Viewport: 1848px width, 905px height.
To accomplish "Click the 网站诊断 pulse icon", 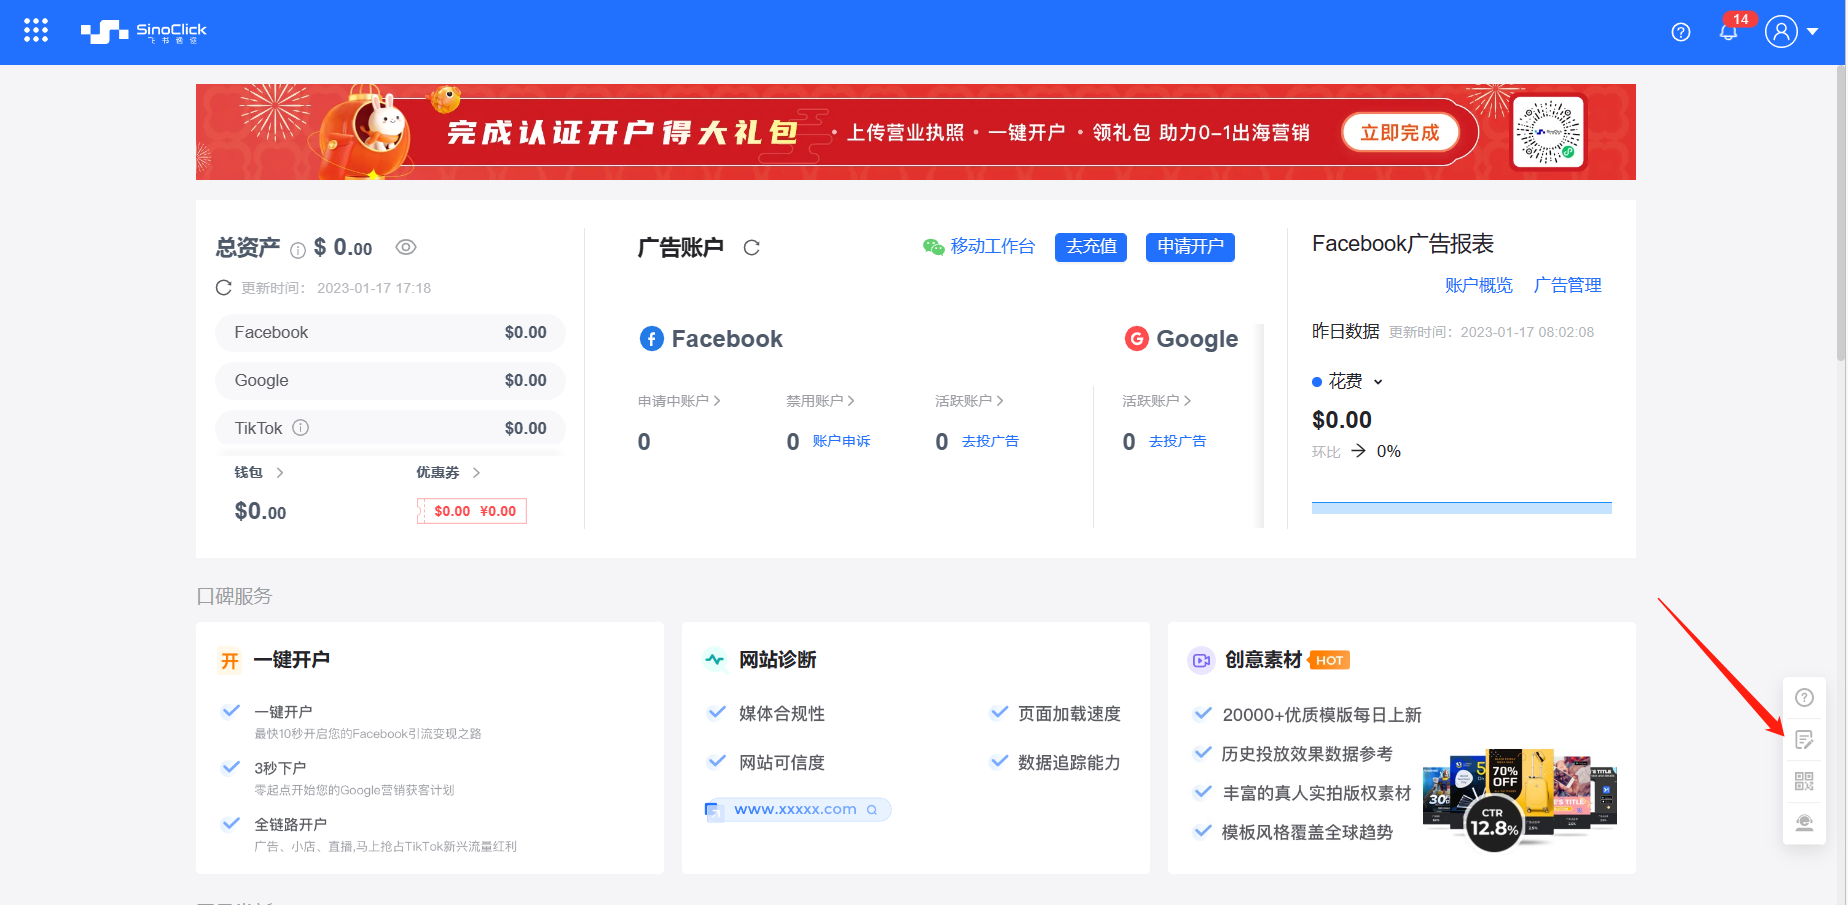I will [x=714, y=660].
